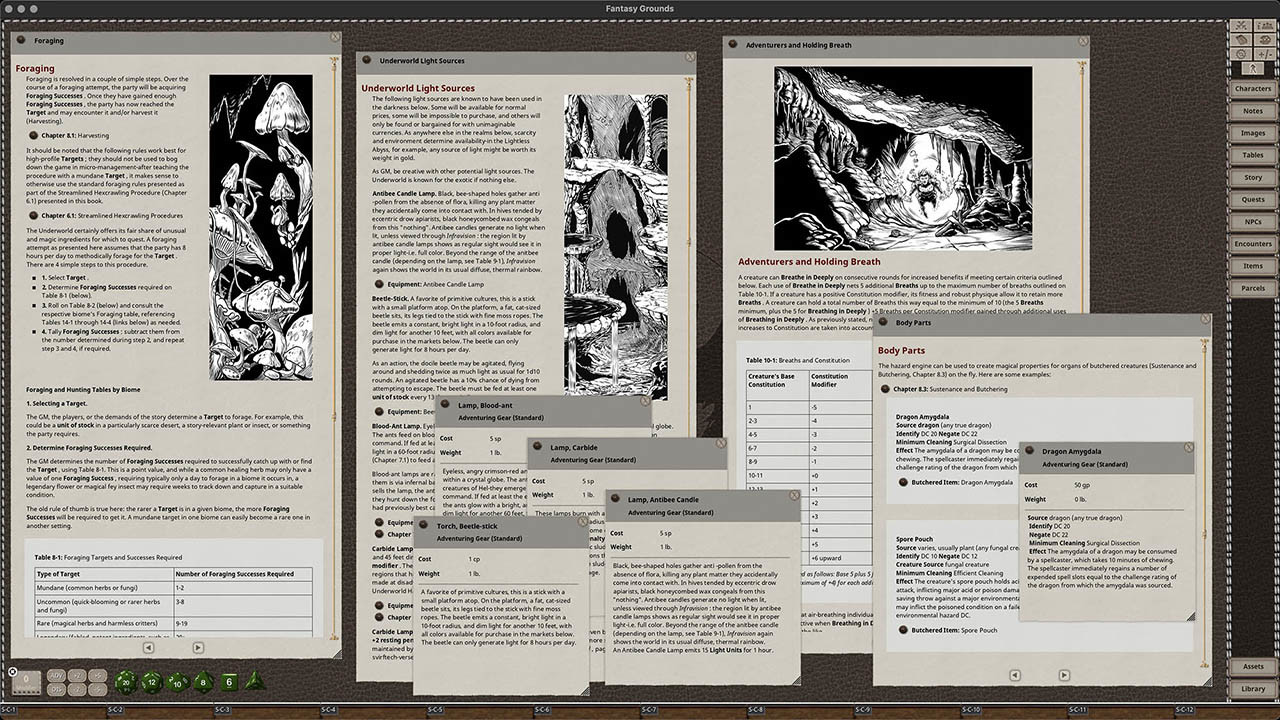Click the modifier value box
The image size is (1280, 720).
[26, 683]
